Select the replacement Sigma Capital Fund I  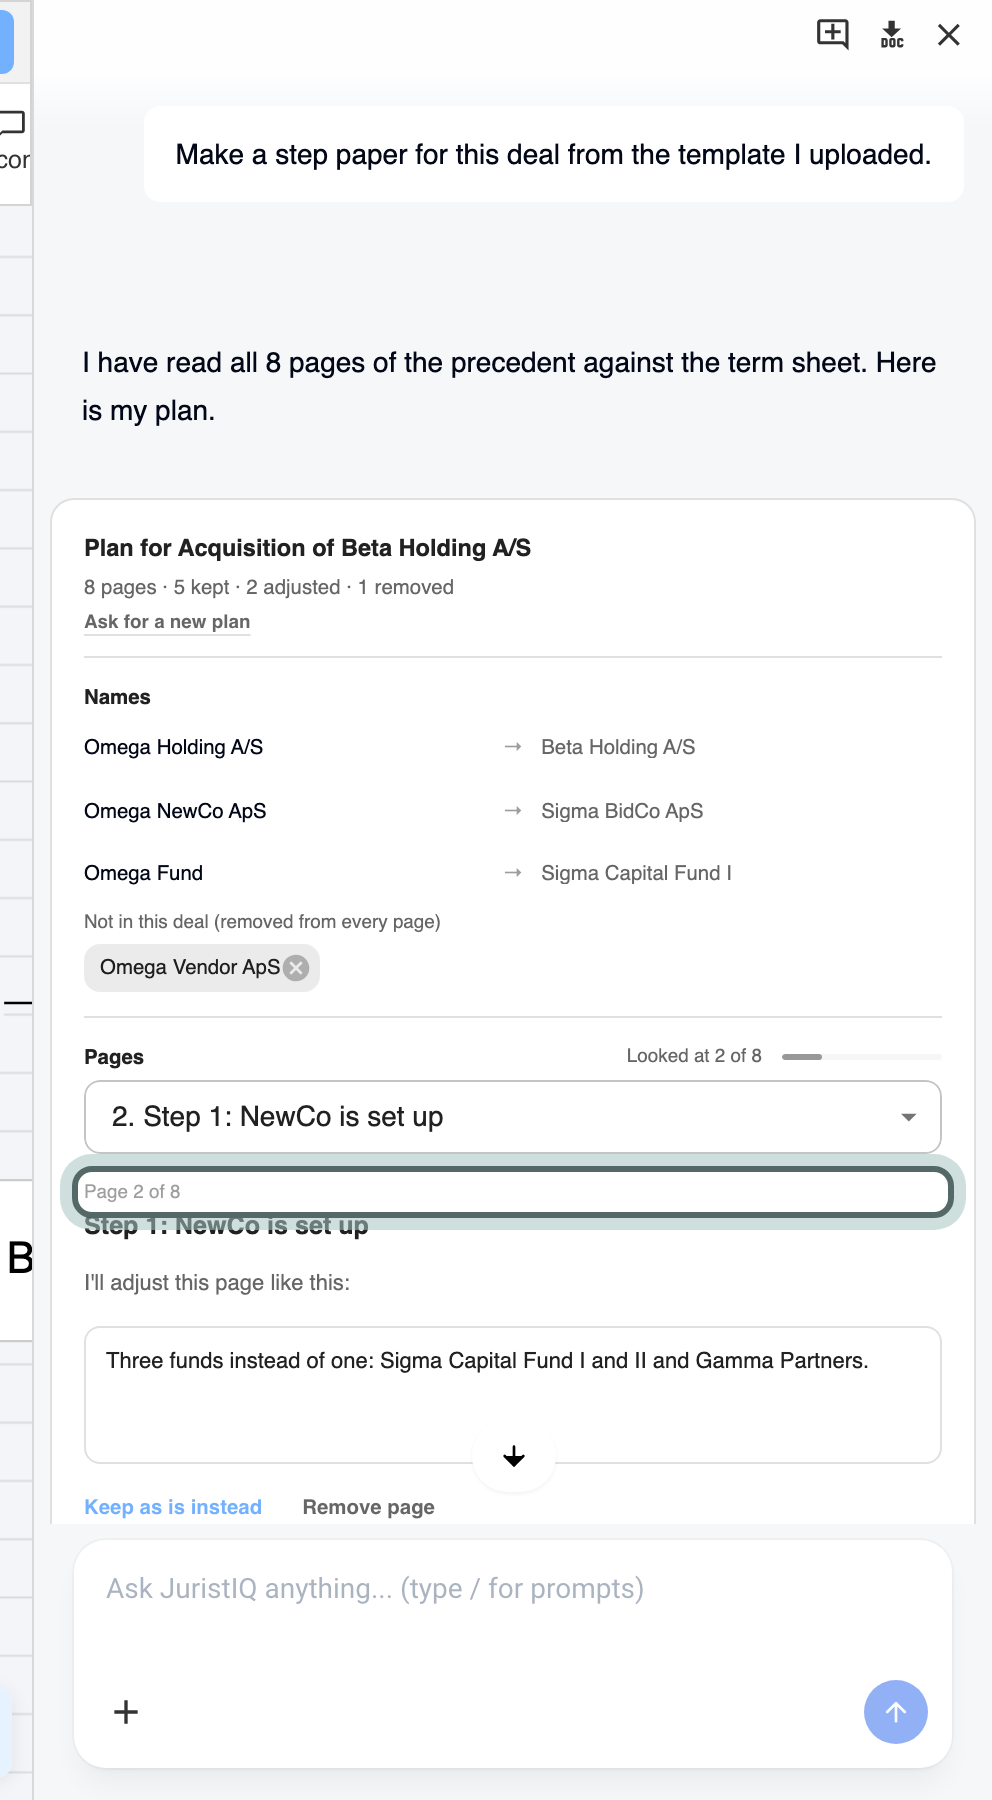pyautogui.click(x=636, y=873)
